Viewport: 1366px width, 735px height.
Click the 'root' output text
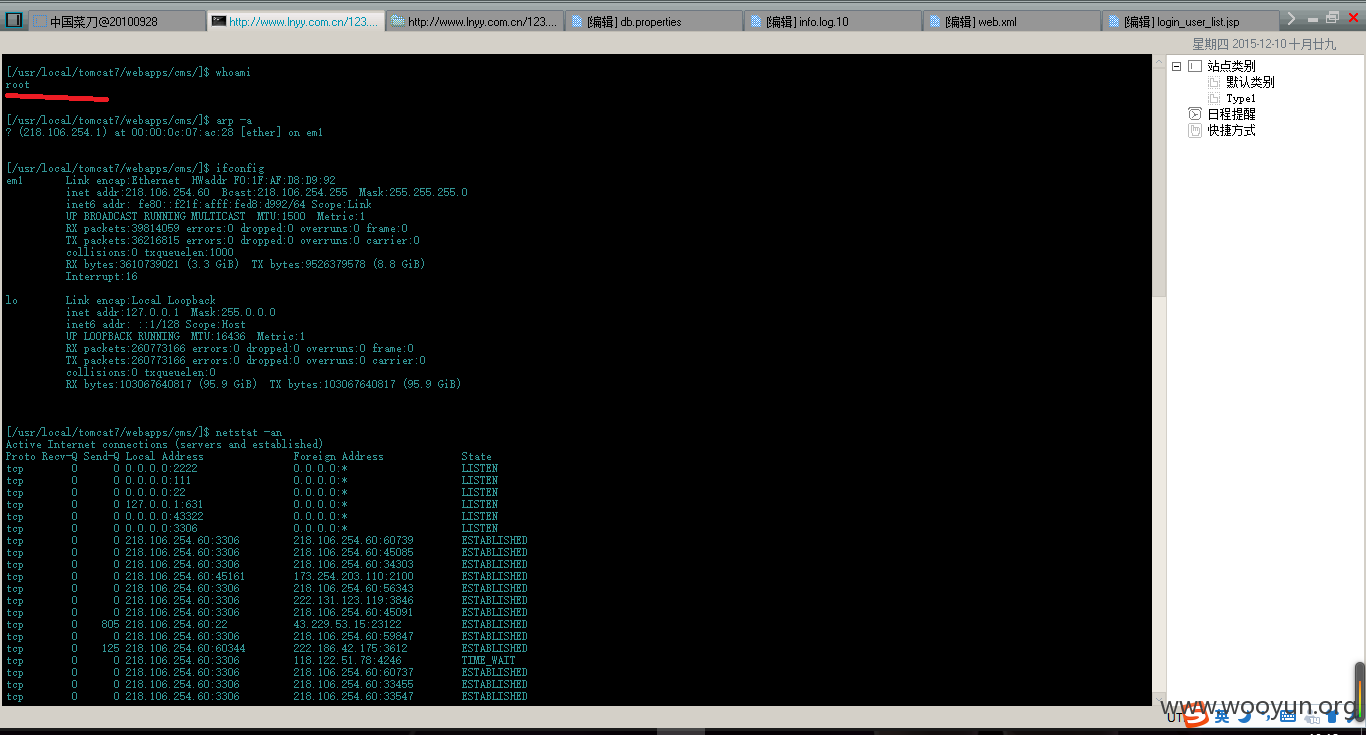point(18,84)
